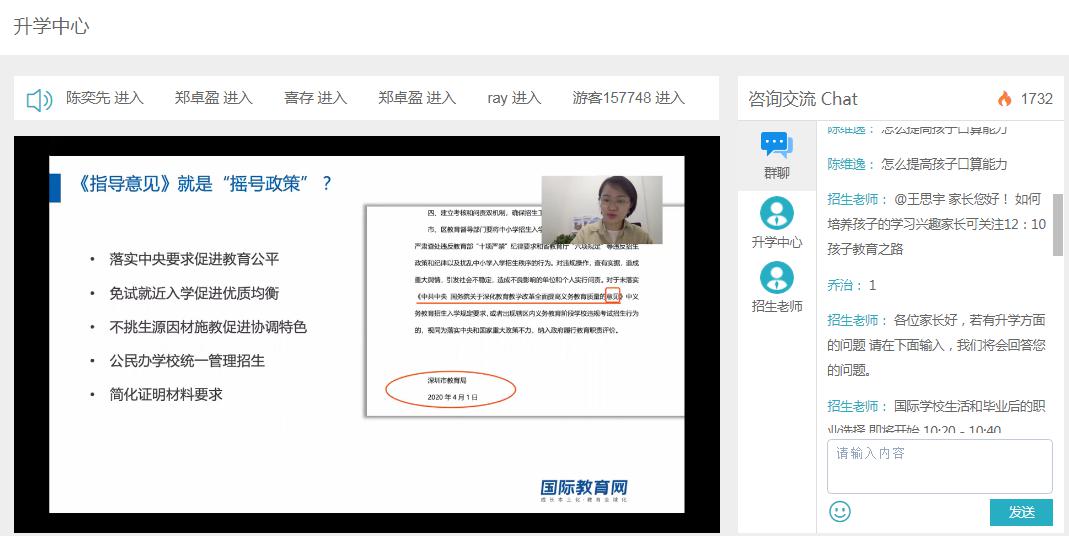The image size is (1069, 536).
Task: Click the 发送 send button
Action: click(x=1021, y=512)
